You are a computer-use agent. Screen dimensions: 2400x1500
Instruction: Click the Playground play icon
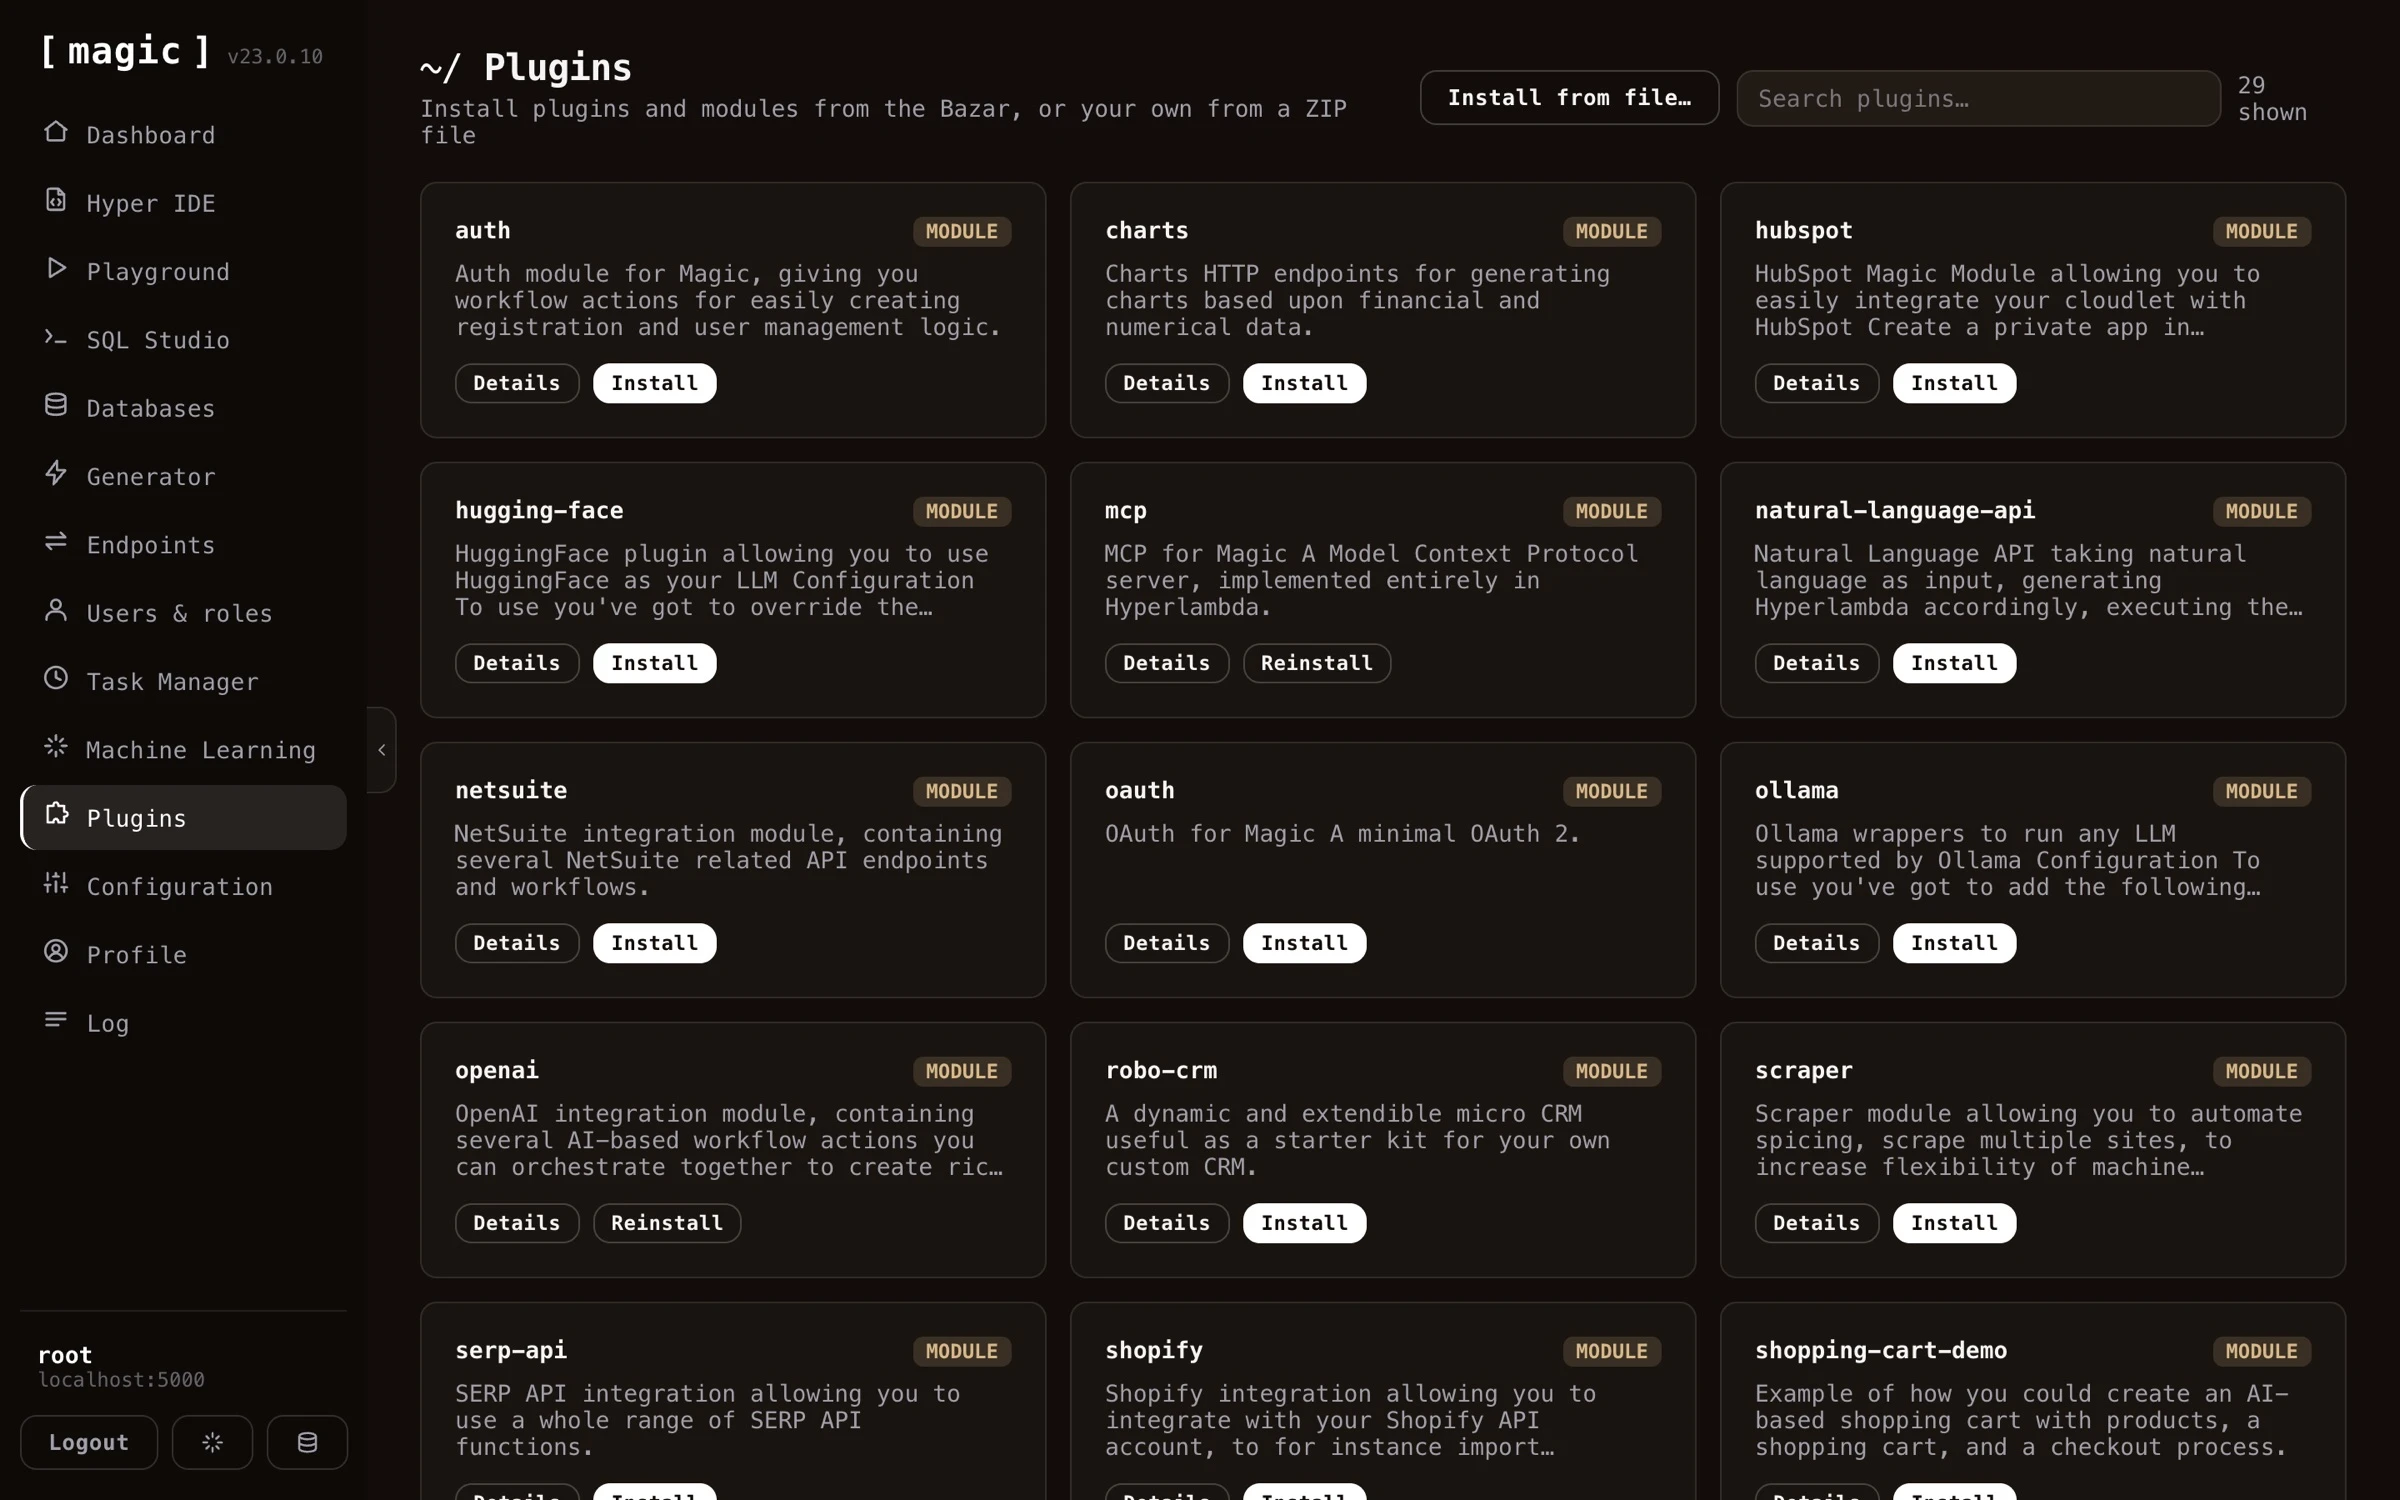tap(56, 268)
